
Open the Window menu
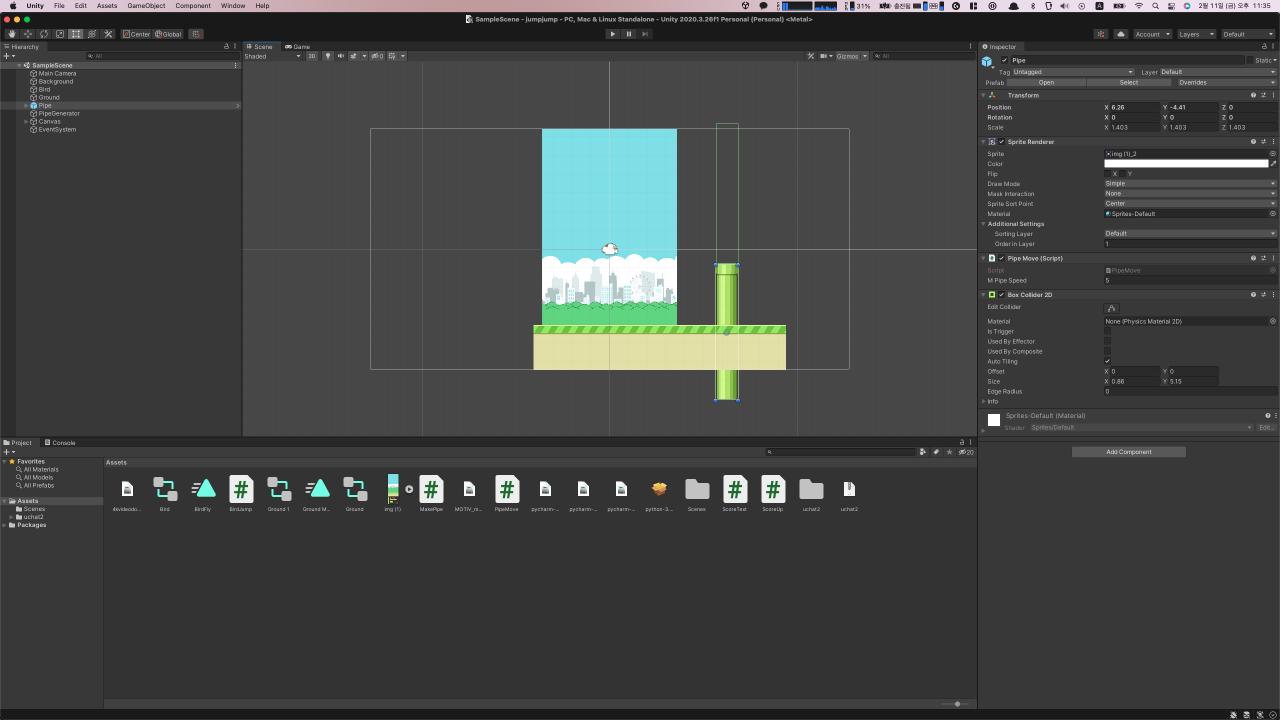[233, 6]
